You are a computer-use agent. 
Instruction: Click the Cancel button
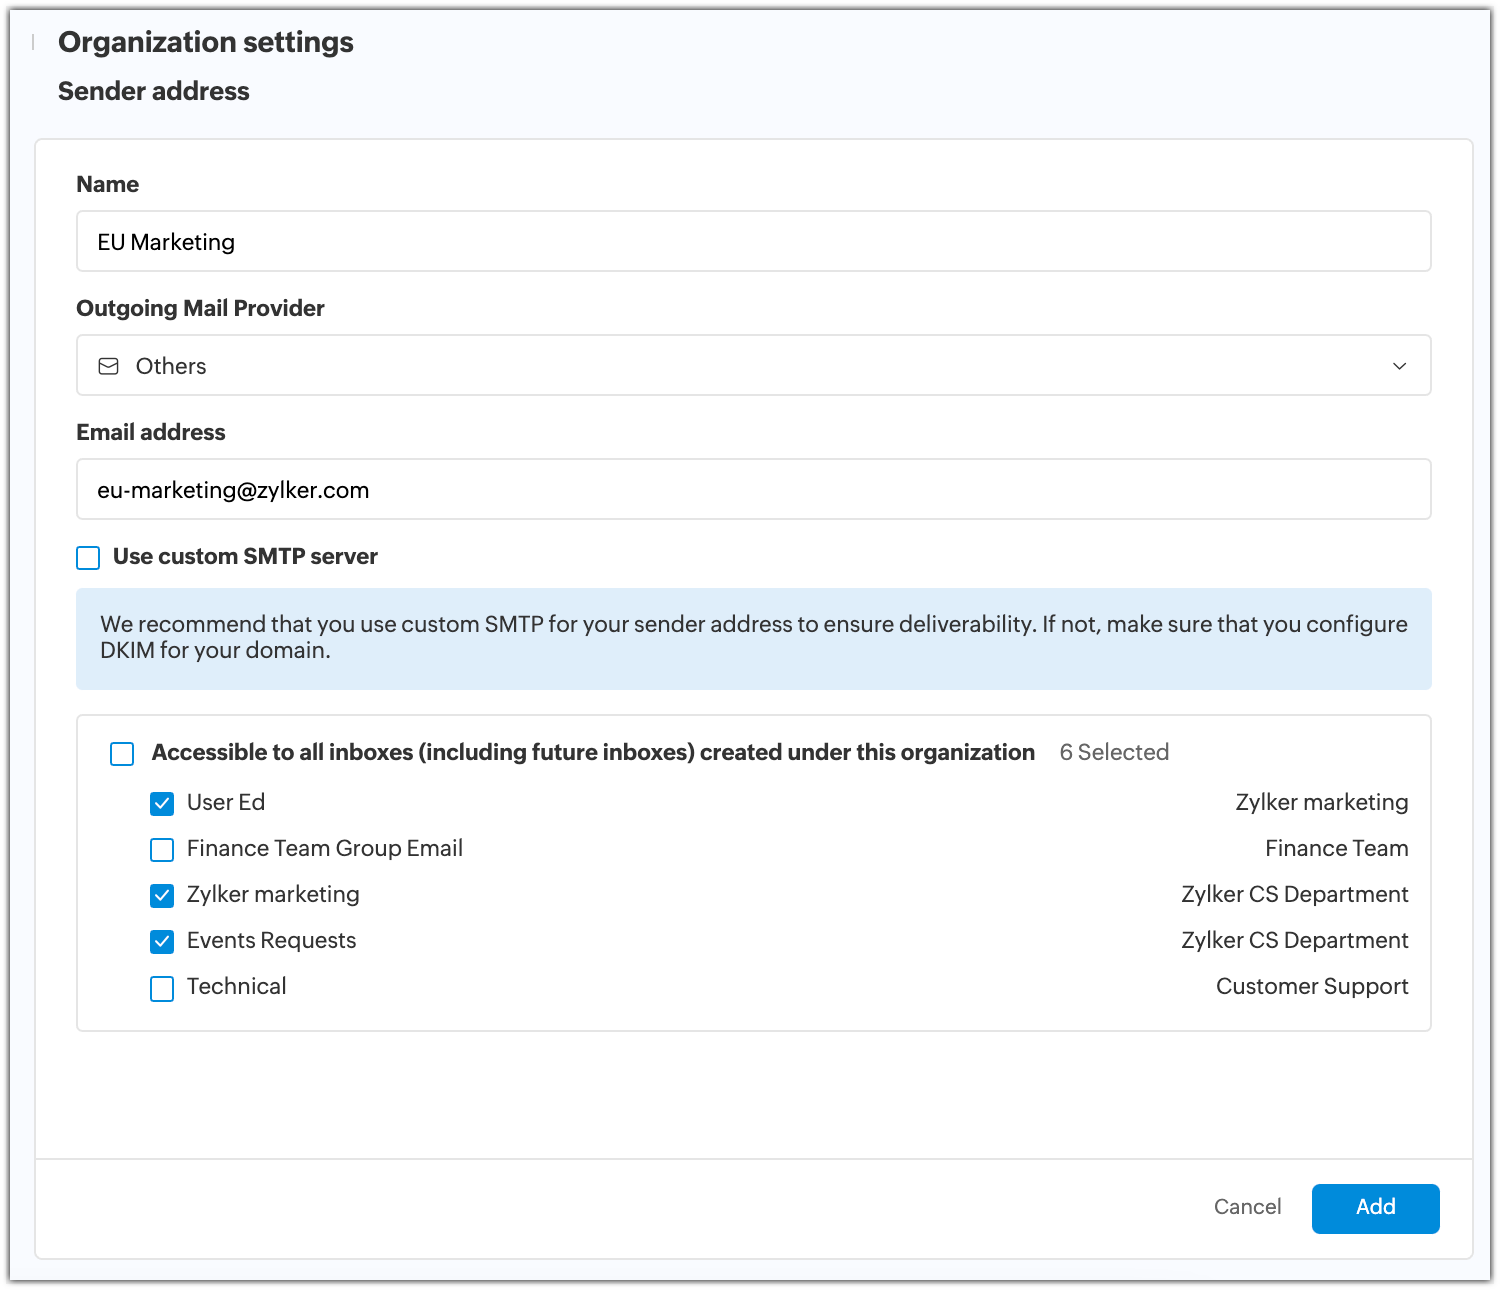(x=1246, y=1207)
